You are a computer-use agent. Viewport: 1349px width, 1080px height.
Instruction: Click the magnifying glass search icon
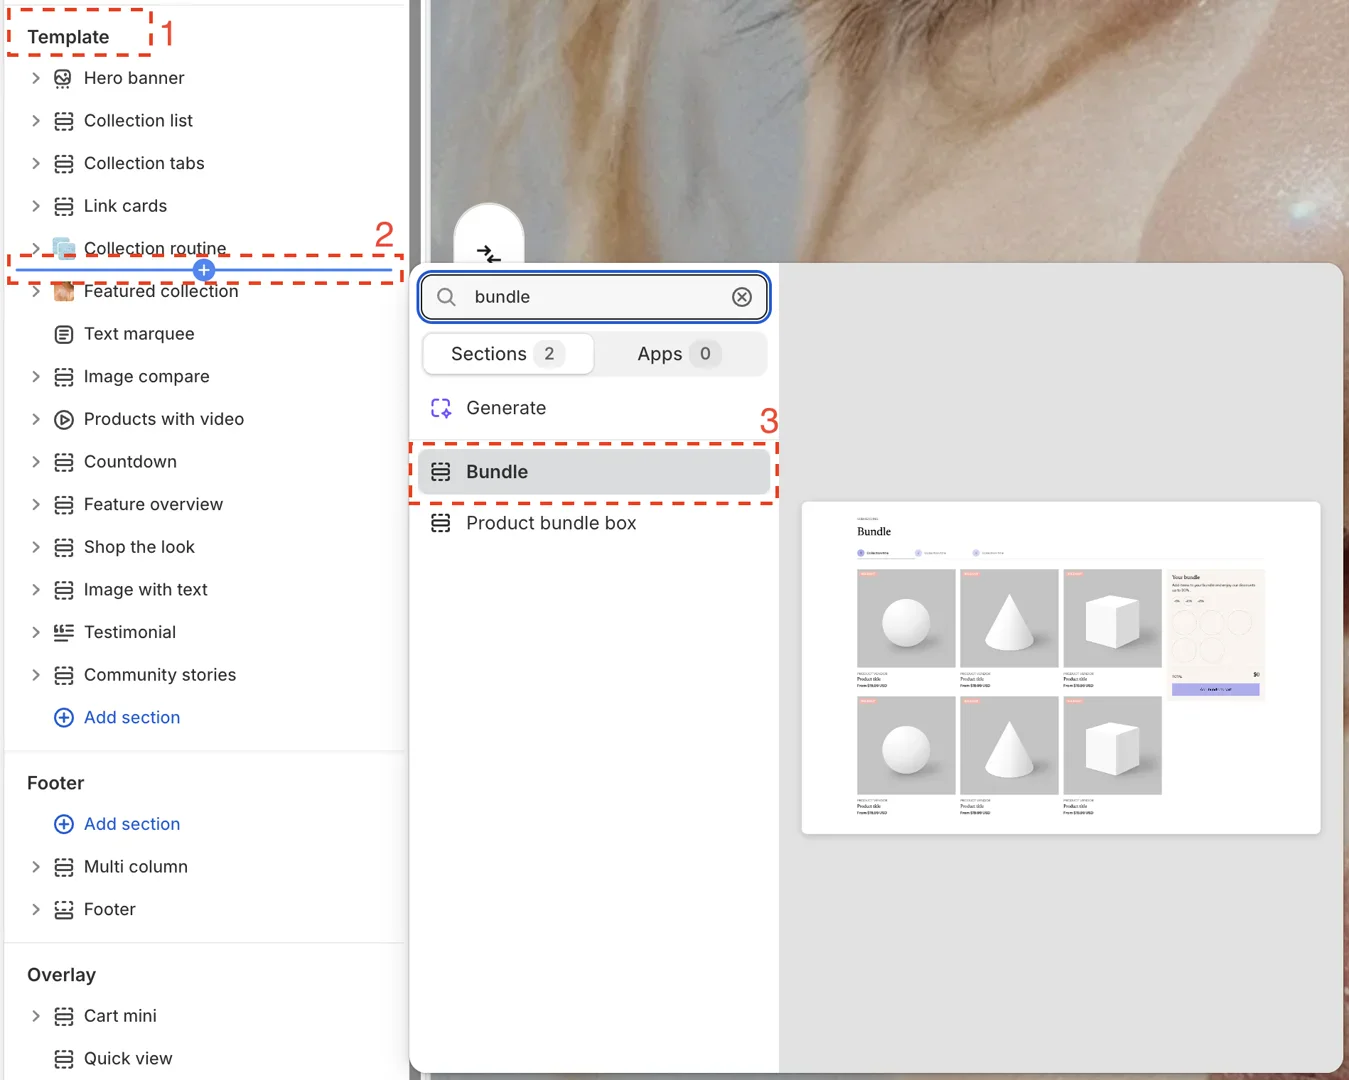pos(446,297)
